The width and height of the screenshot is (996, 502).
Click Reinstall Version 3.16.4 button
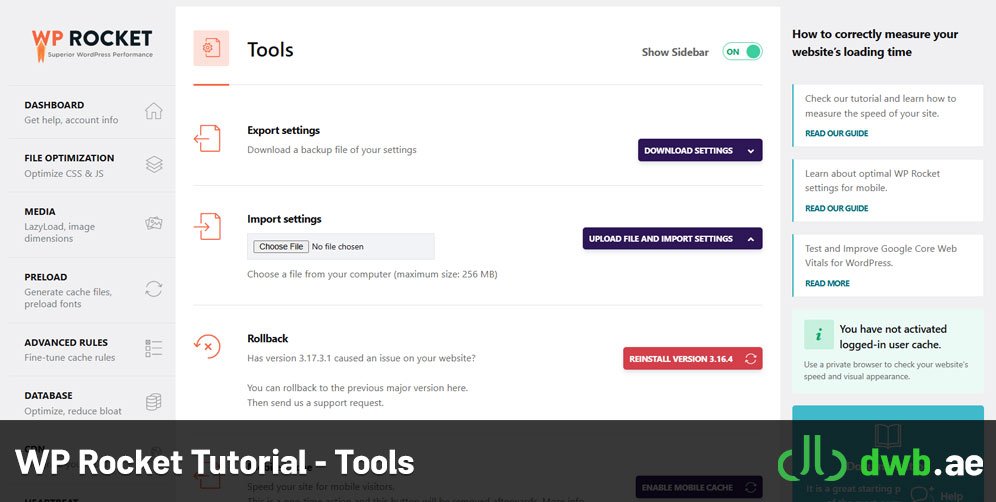692,359
